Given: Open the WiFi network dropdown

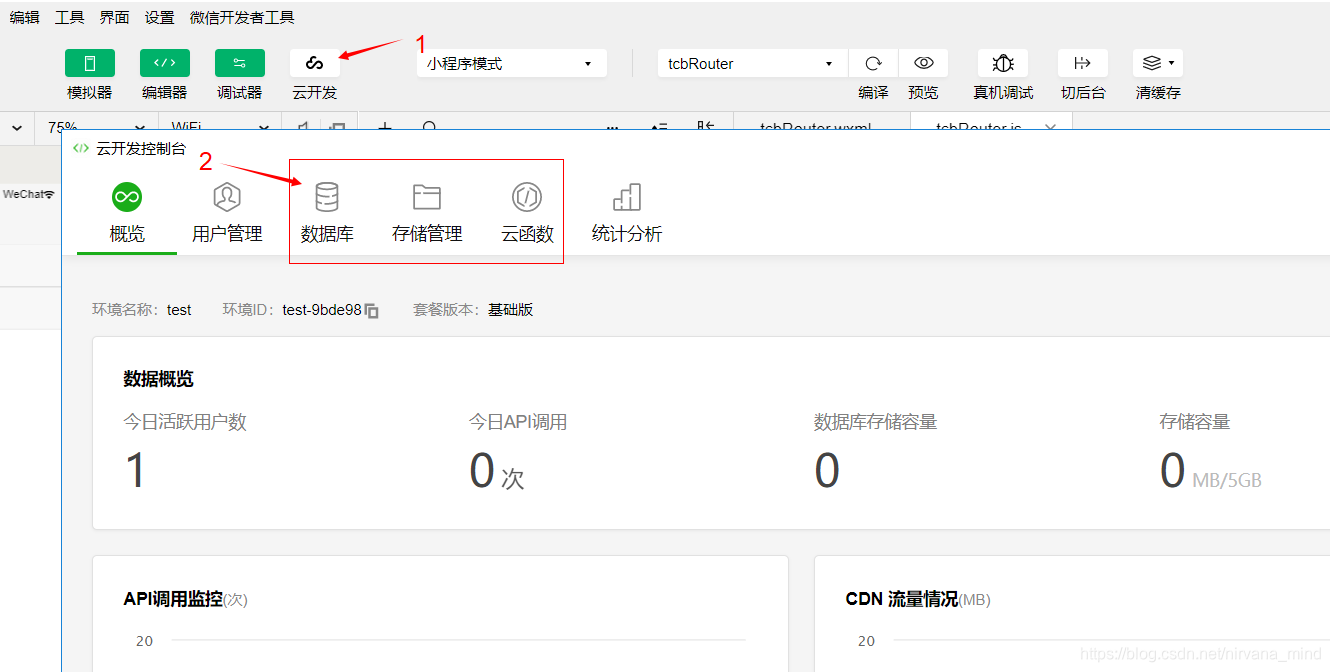Looking at the screenshot, I should coord(220,127).
